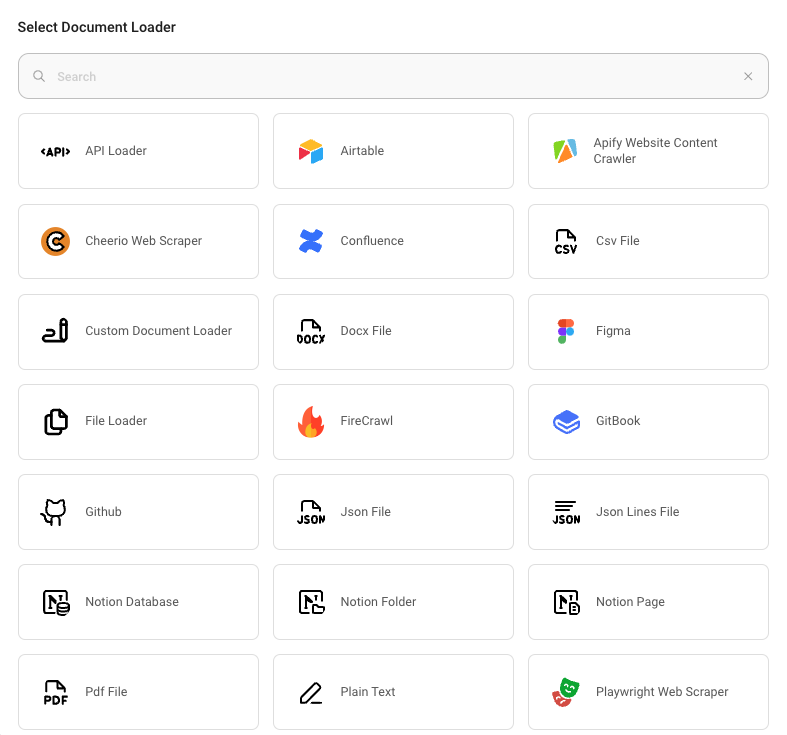Choose the Plain Text label
The width and height of the screenshot is (787, 735).
pyautogui.click(x=368, y=691)
